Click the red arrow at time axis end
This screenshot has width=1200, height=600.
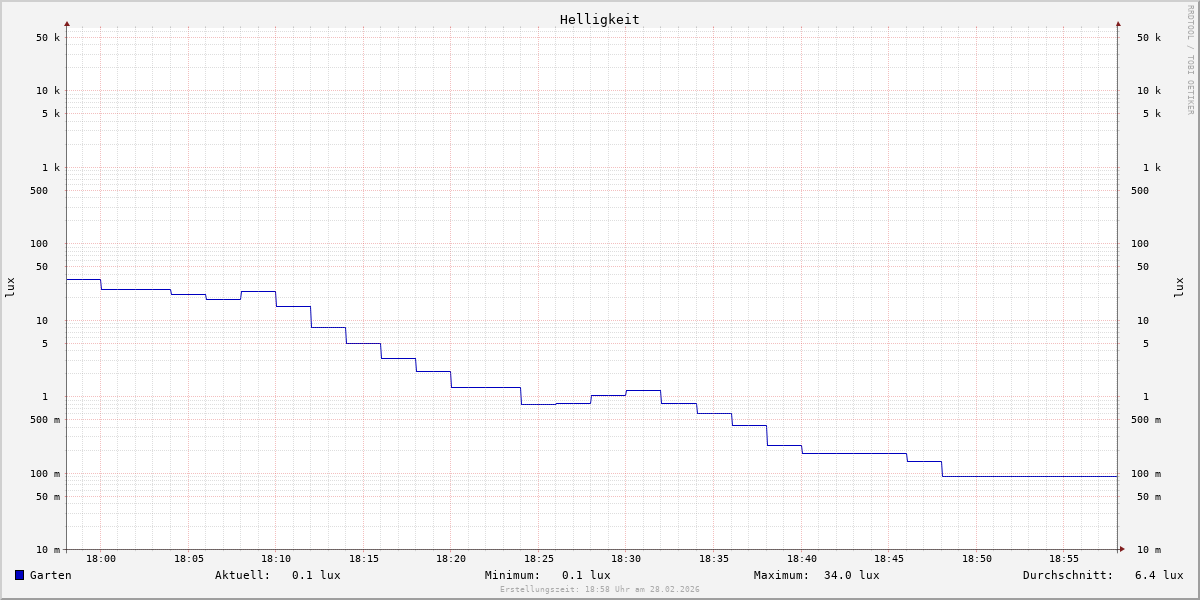1122,548
